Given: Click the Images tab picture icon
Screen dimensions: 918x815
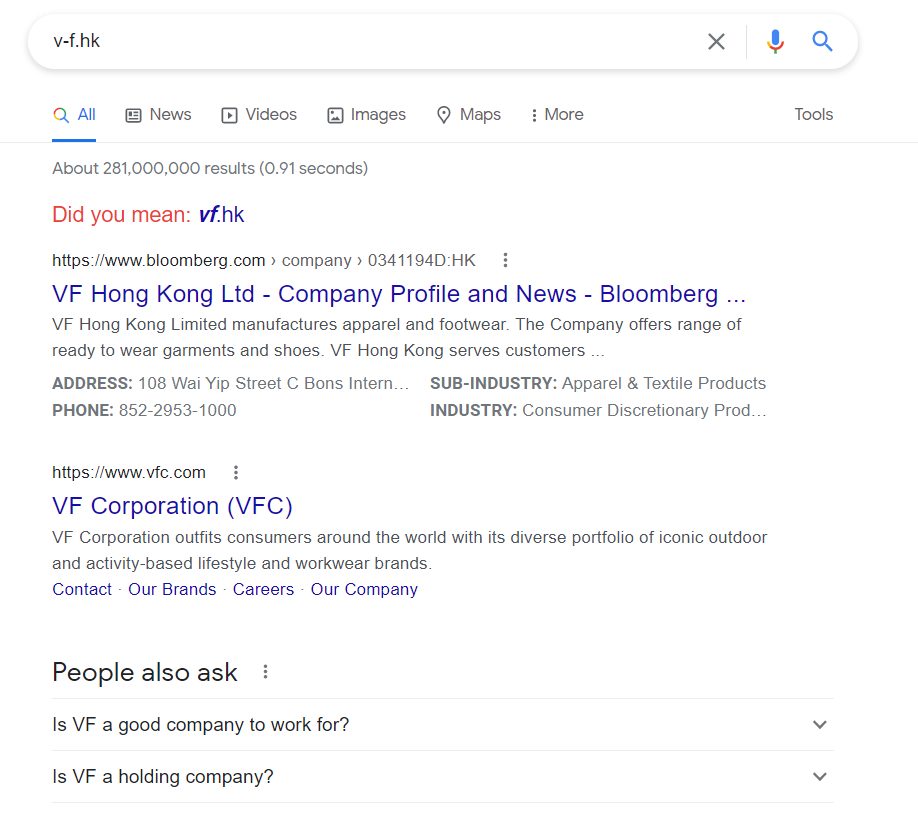Looking at the screenshot, I should (x=335, y=115).
